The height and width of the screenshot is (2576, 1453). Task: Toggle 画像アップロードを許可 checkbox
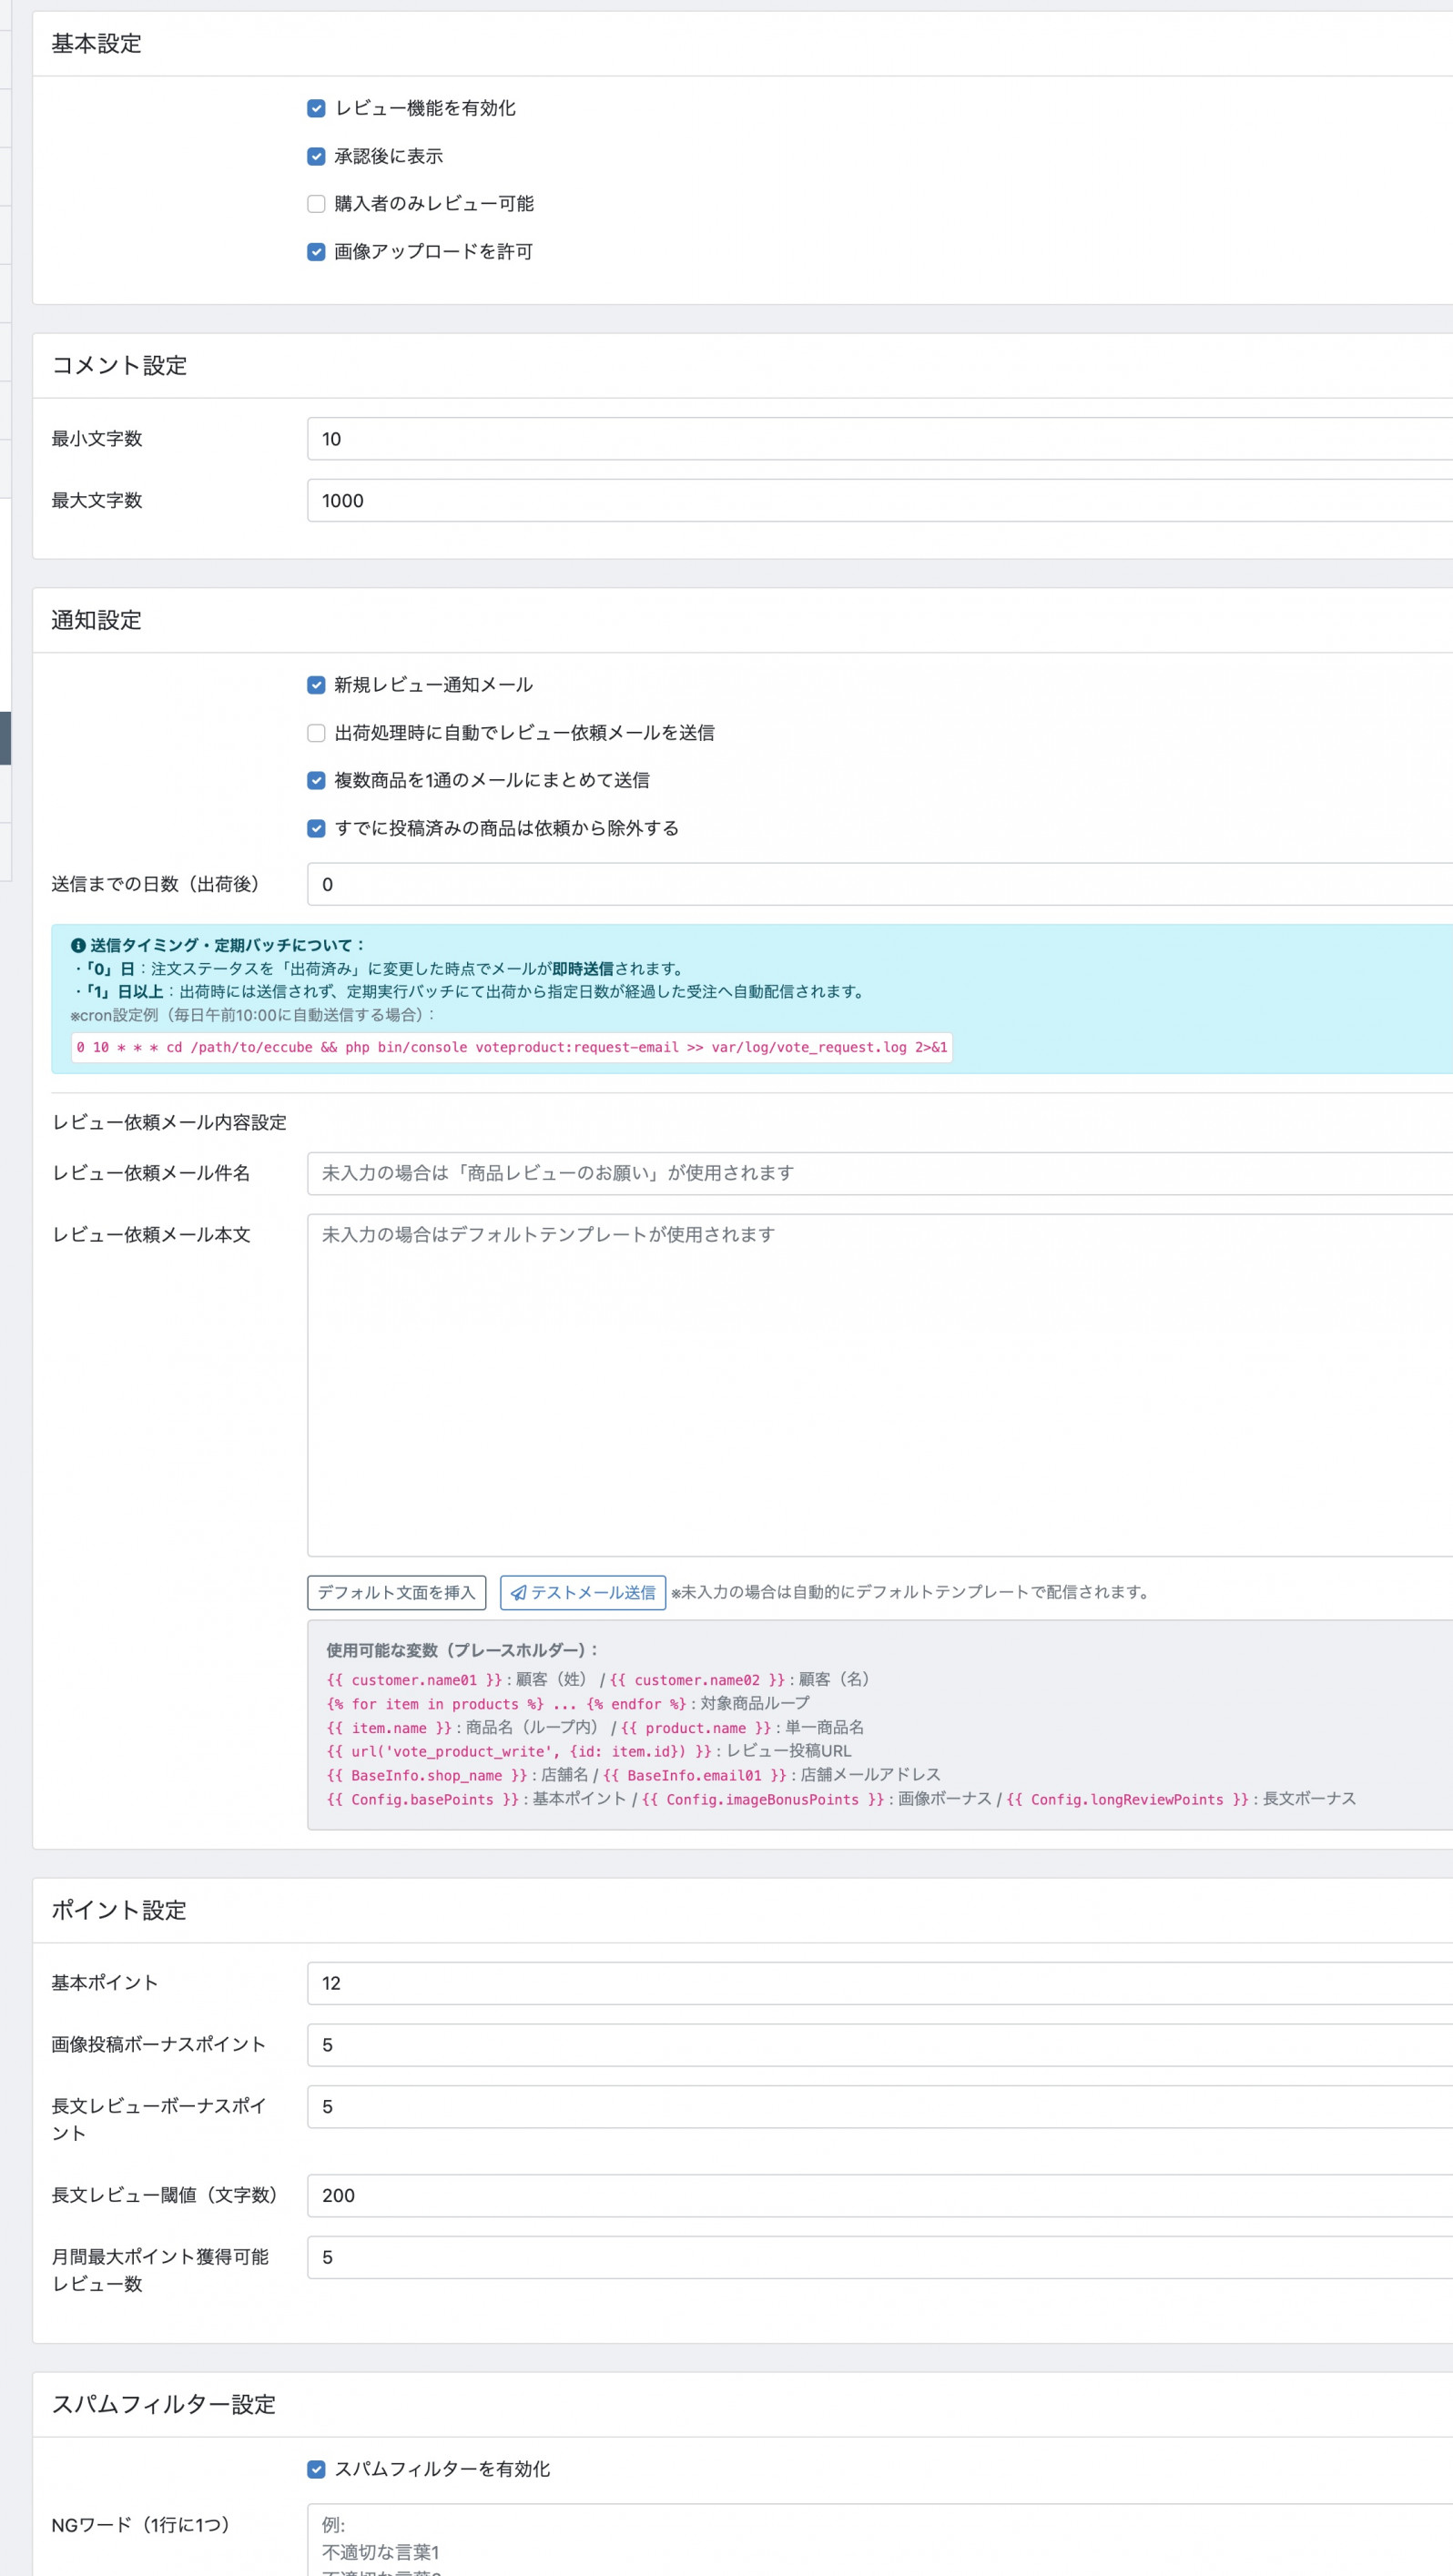pyautogui.click(x=316, y=252)
